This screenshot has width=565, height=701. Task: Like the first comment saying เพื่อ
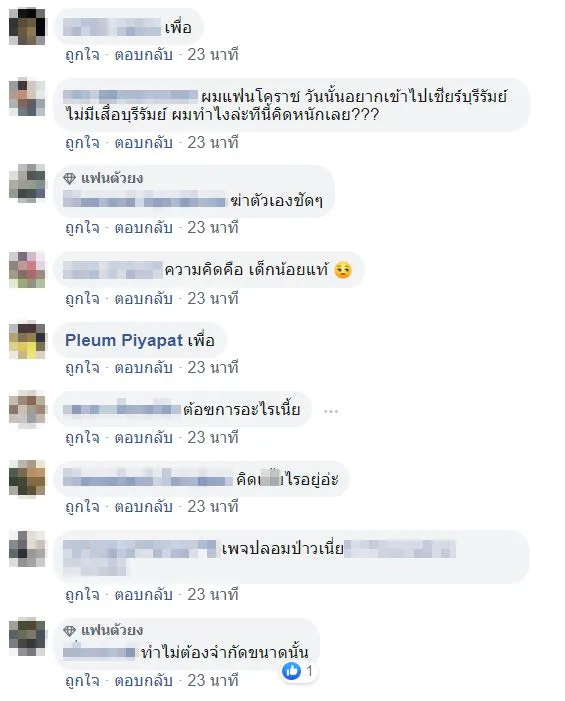[82, 55]
